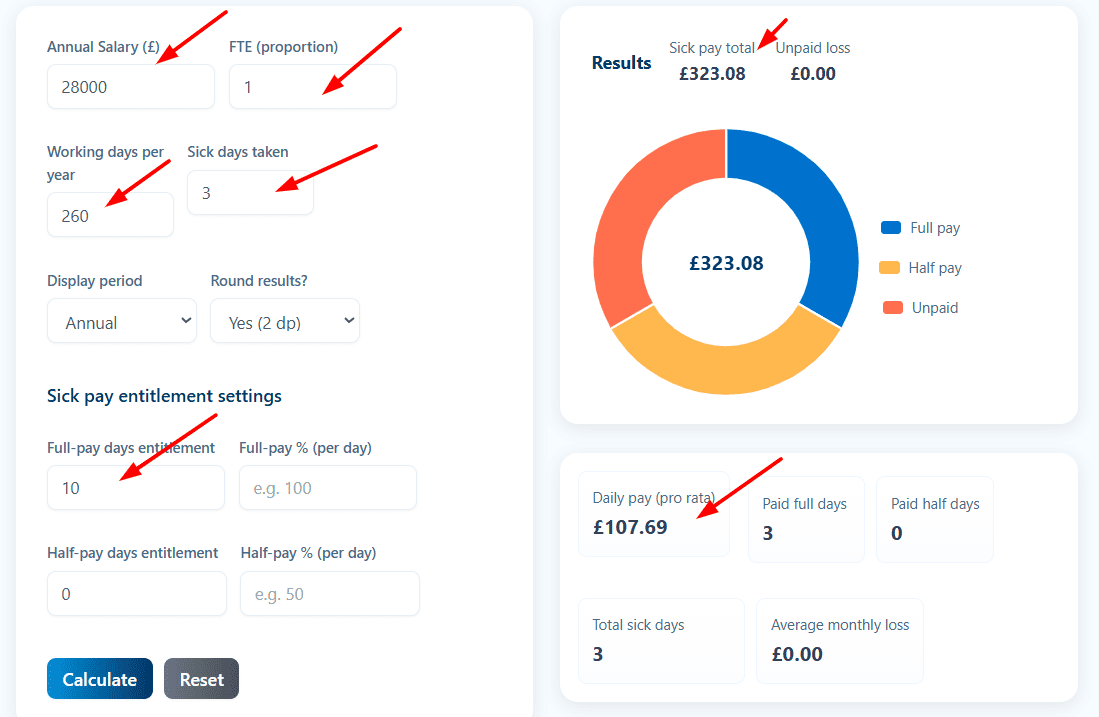Select the Full-pay % per day field
1099x717 pixels.
click(327, 488)
